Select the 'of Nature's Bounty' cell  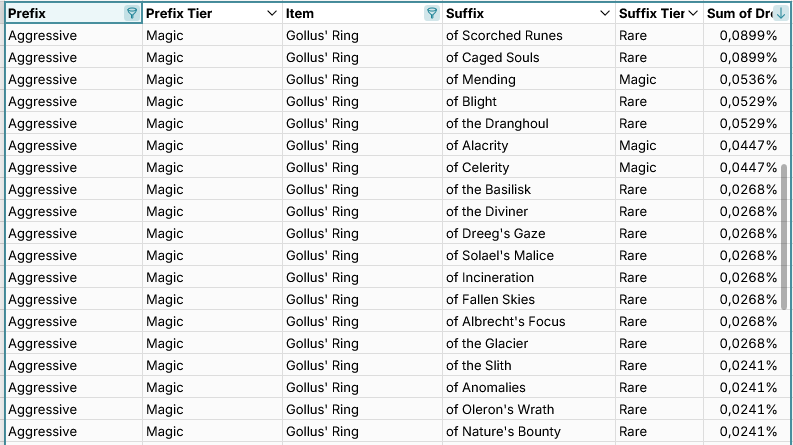point(528,431)
